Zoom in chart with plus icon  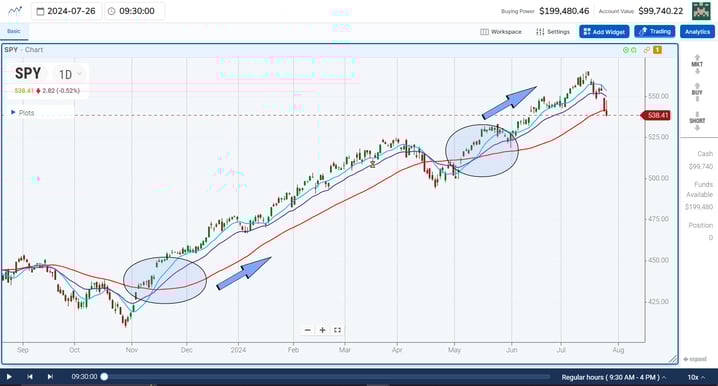[322, 330]
